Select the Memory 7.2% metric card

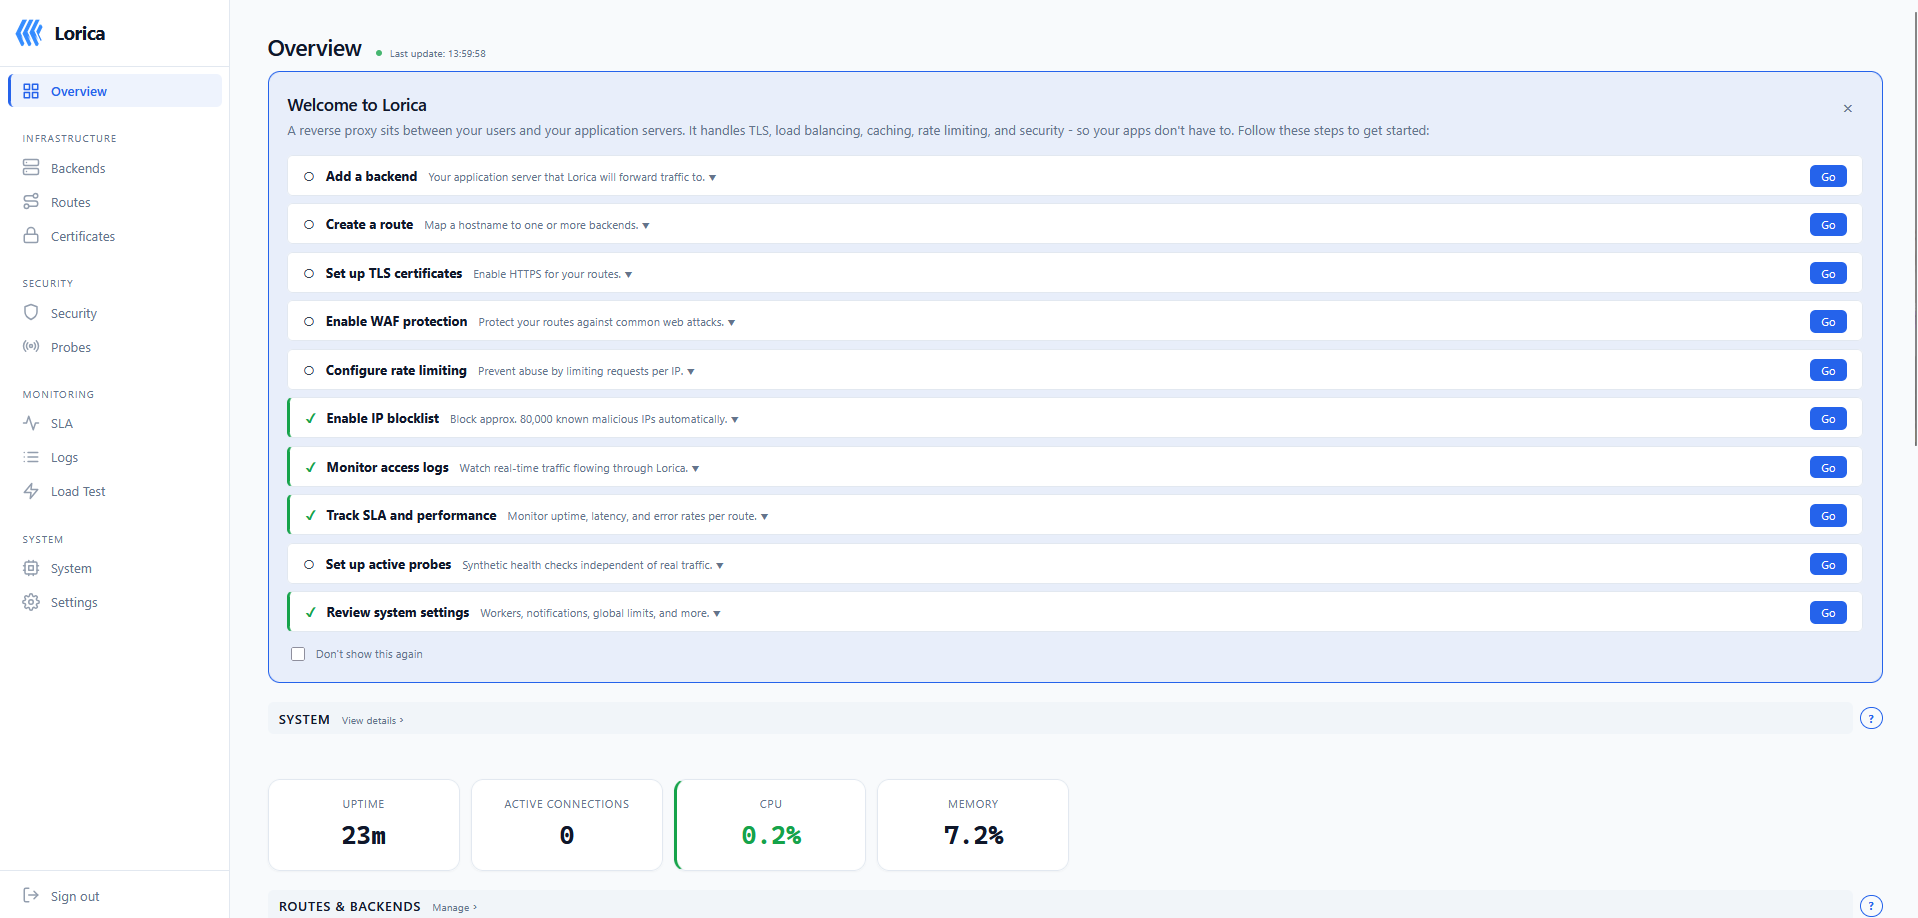click(973, 825)
